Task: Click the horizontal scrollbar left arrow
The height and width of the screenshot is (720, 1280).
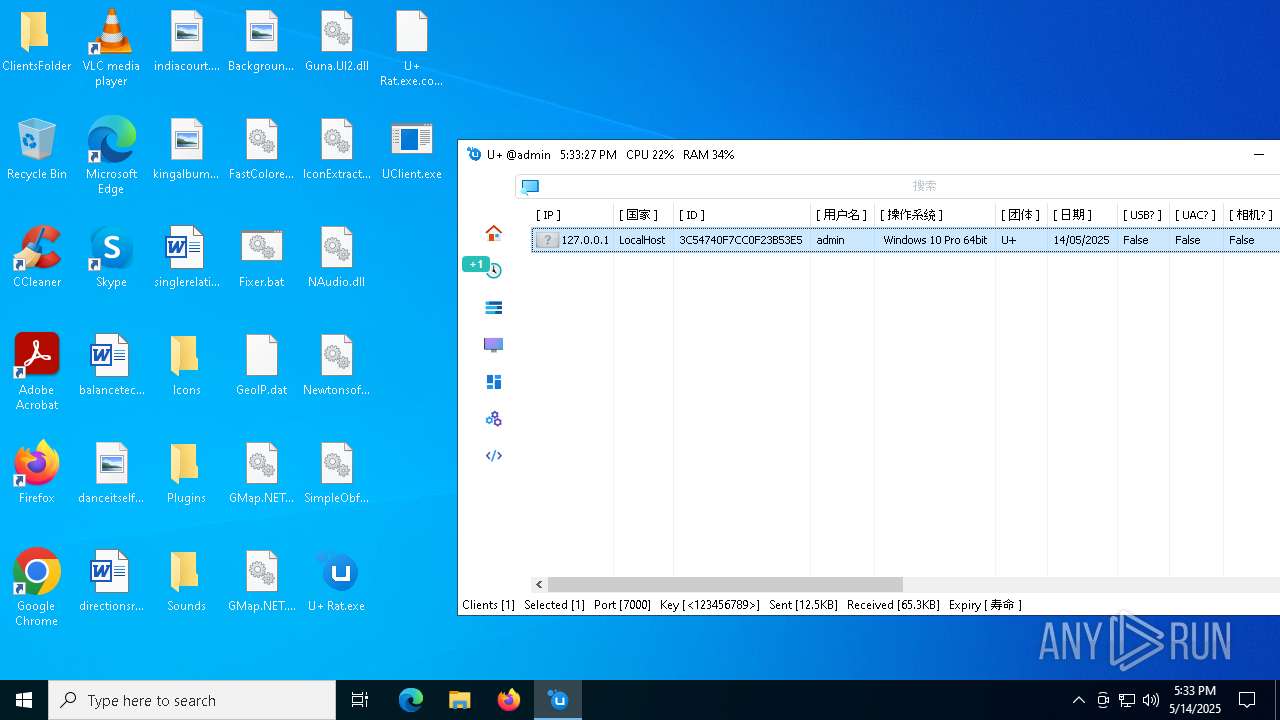Action: pyautogui.click(x=539, y=584)
